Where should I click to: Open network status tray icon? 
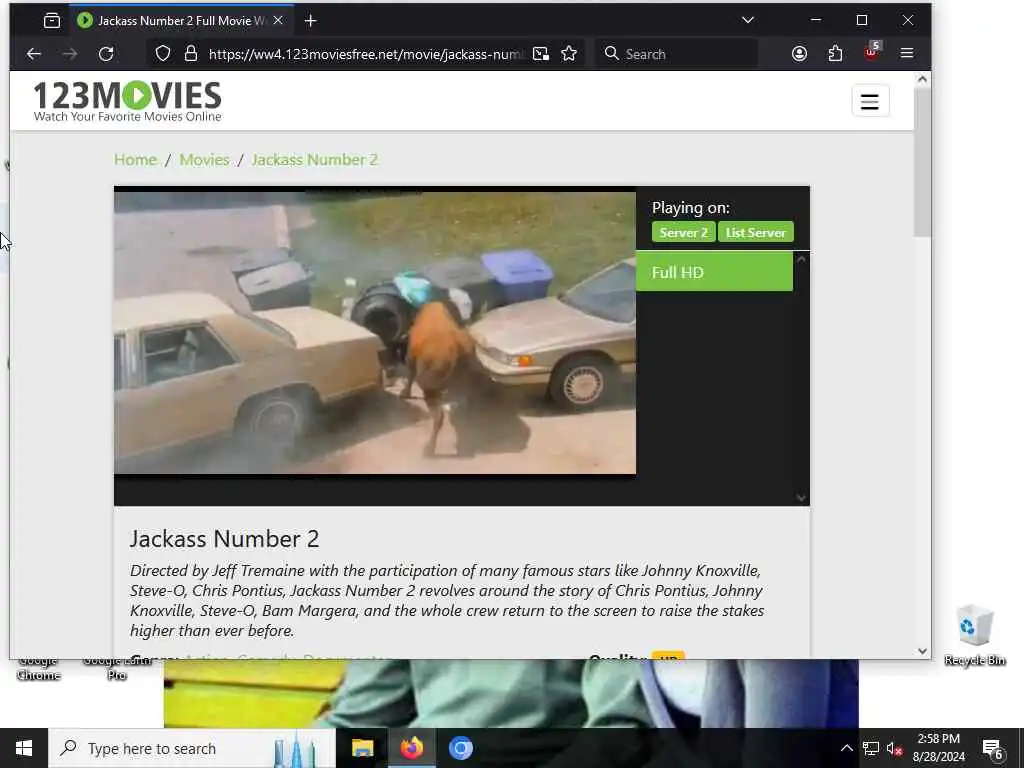(x=871, y=748)
